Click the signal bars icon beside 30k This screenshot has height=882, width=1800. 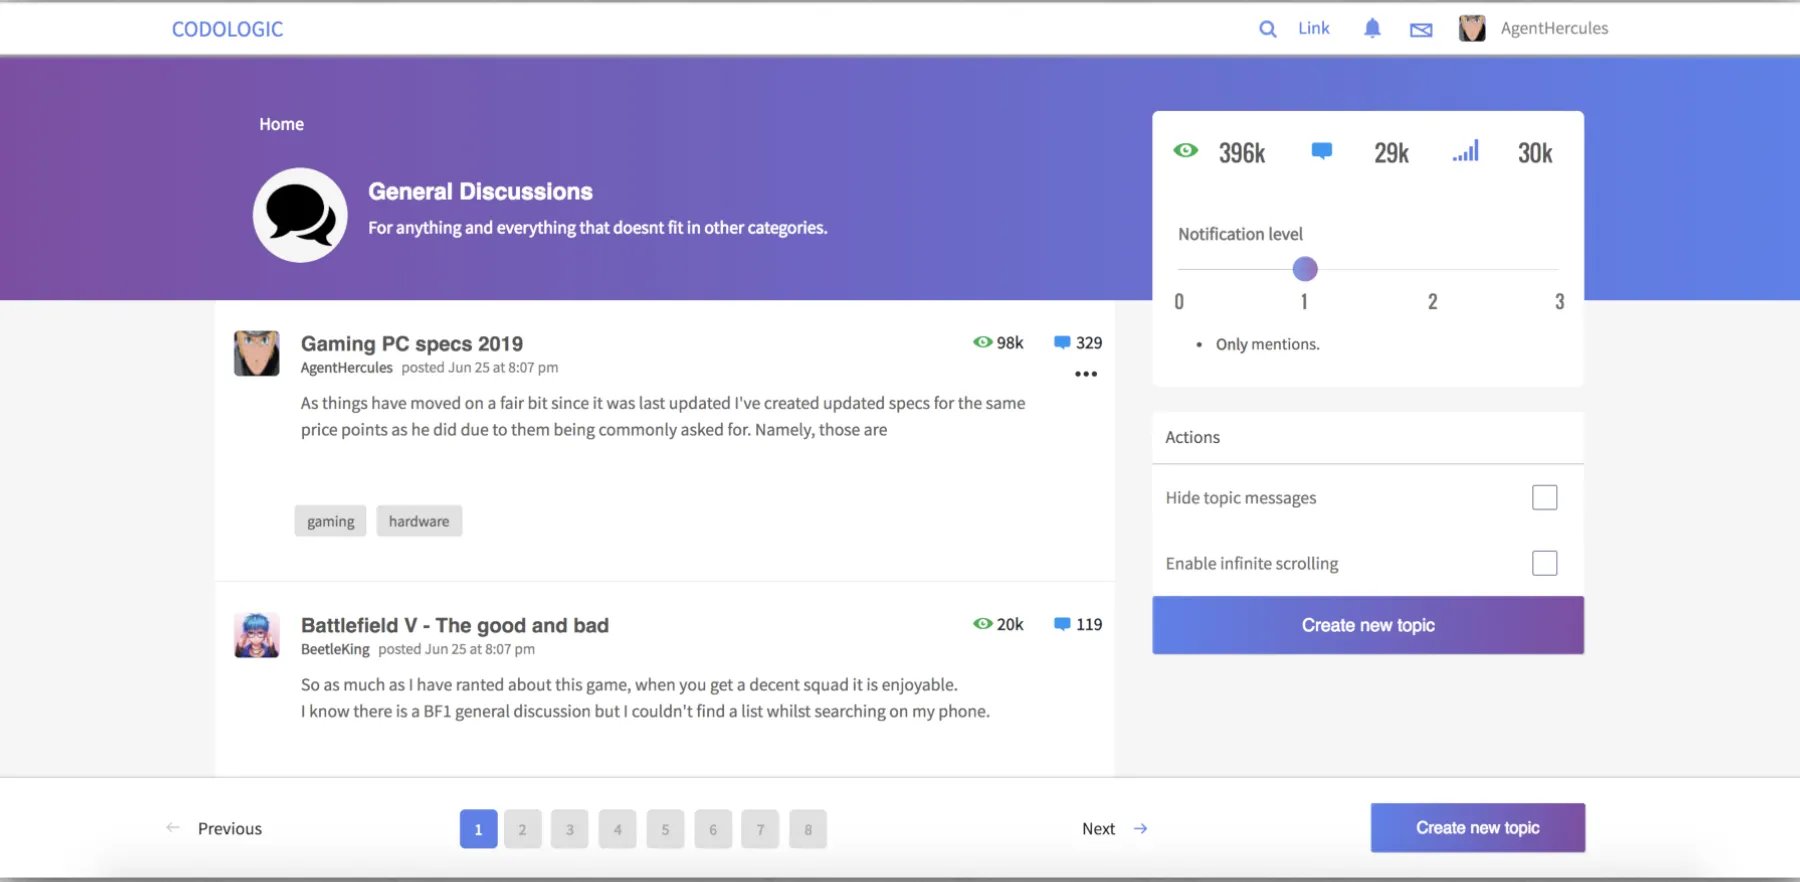click(x=1465, y=152)
